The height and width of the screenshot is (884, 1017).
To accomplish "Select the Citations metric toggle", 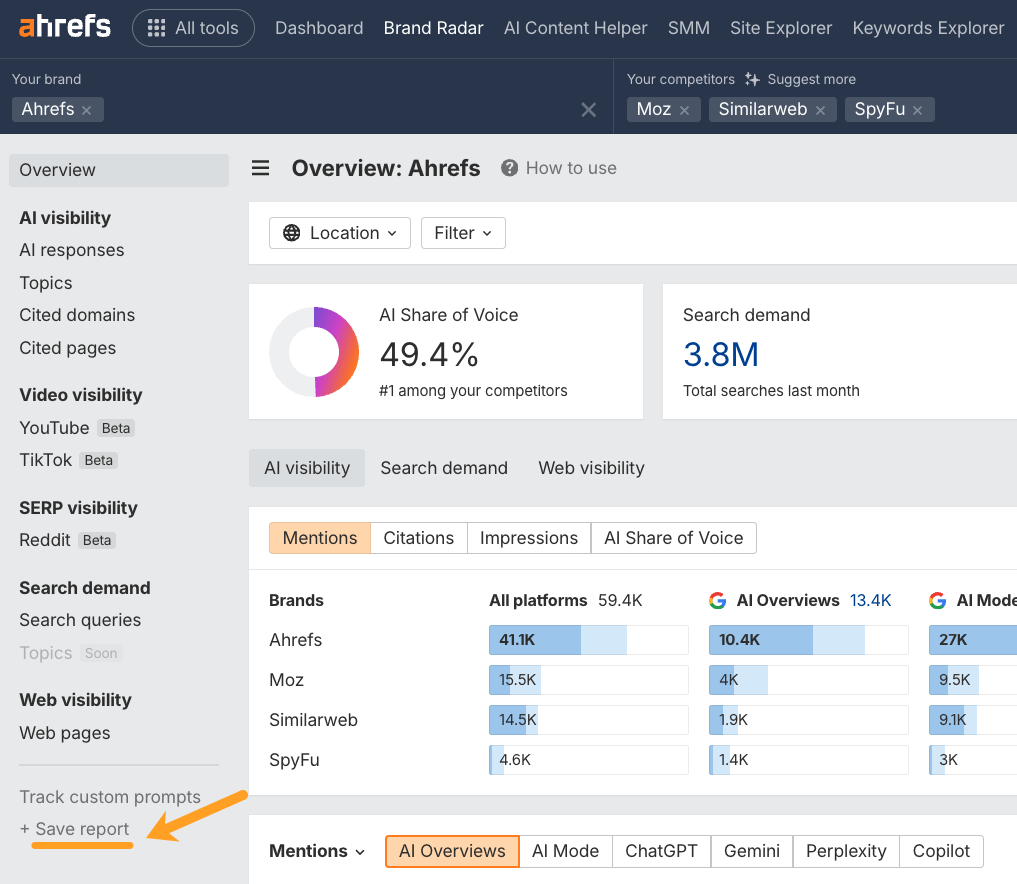I will 418,538.
